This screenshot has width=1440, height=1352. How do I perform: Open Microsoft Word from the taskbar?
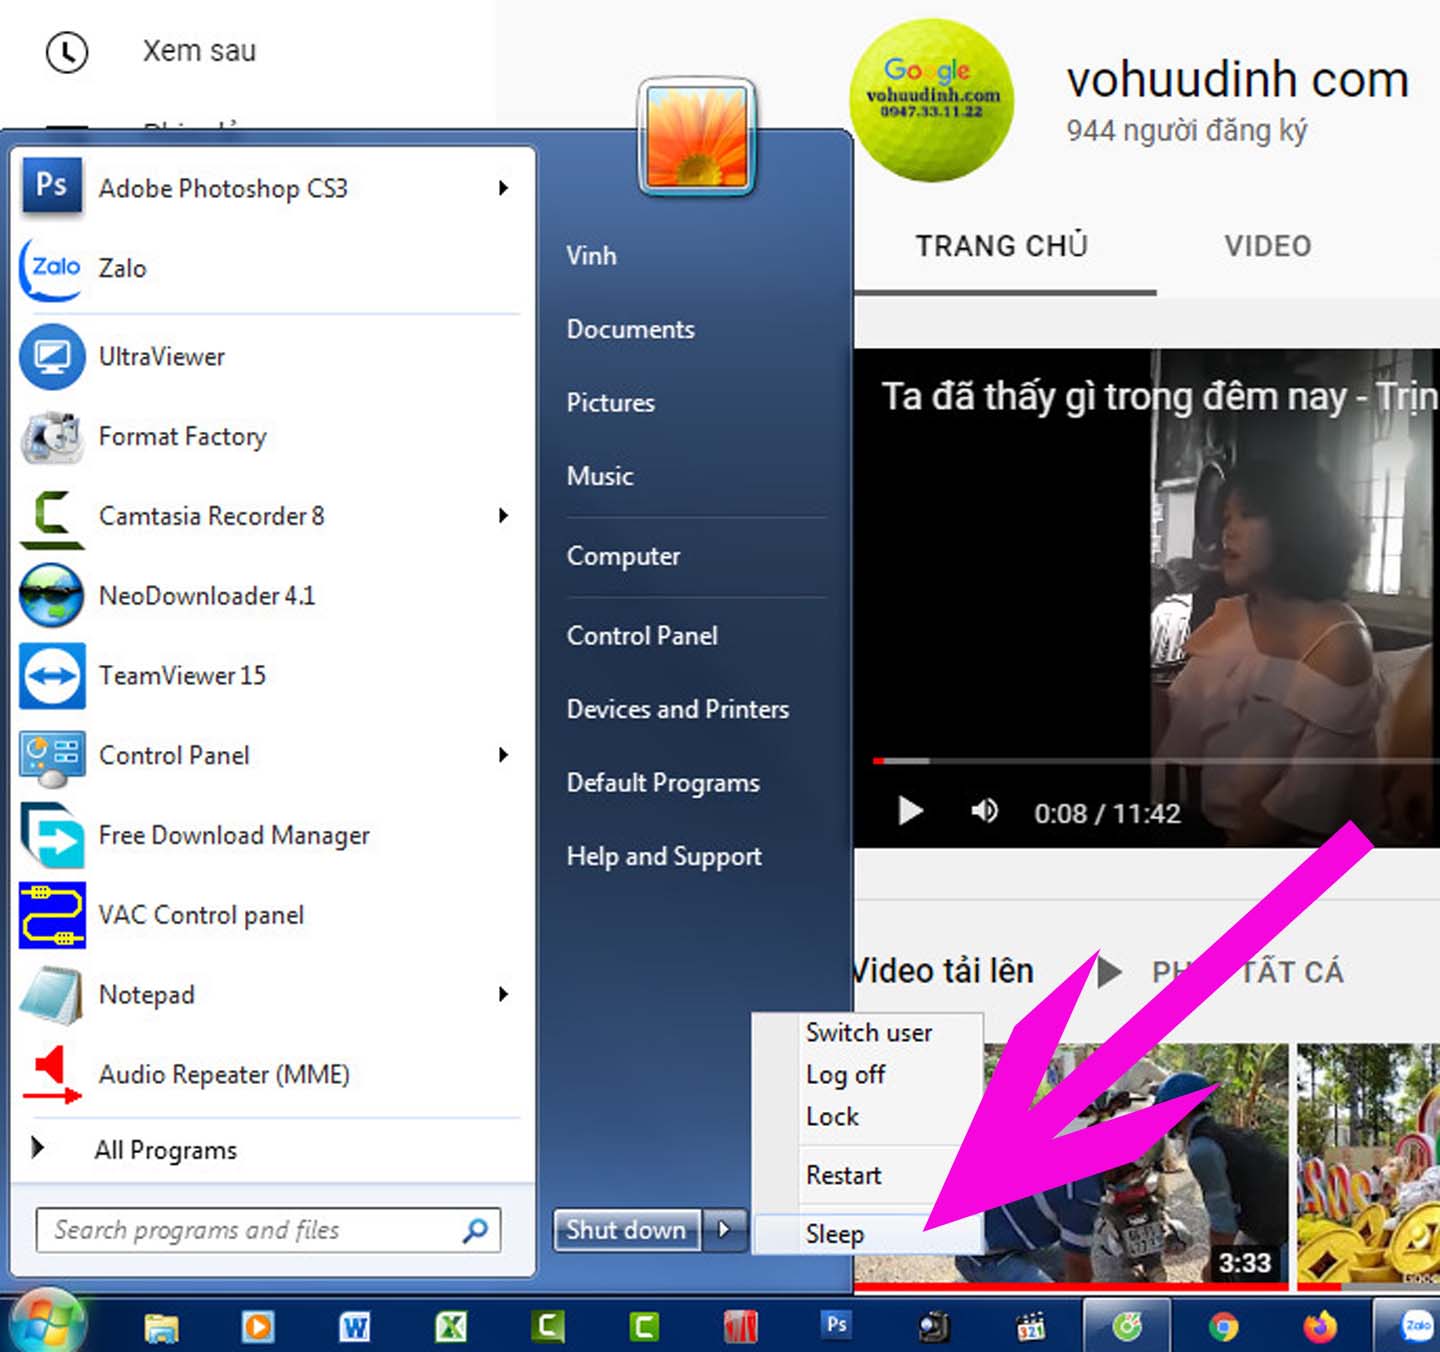(354, 1327)
